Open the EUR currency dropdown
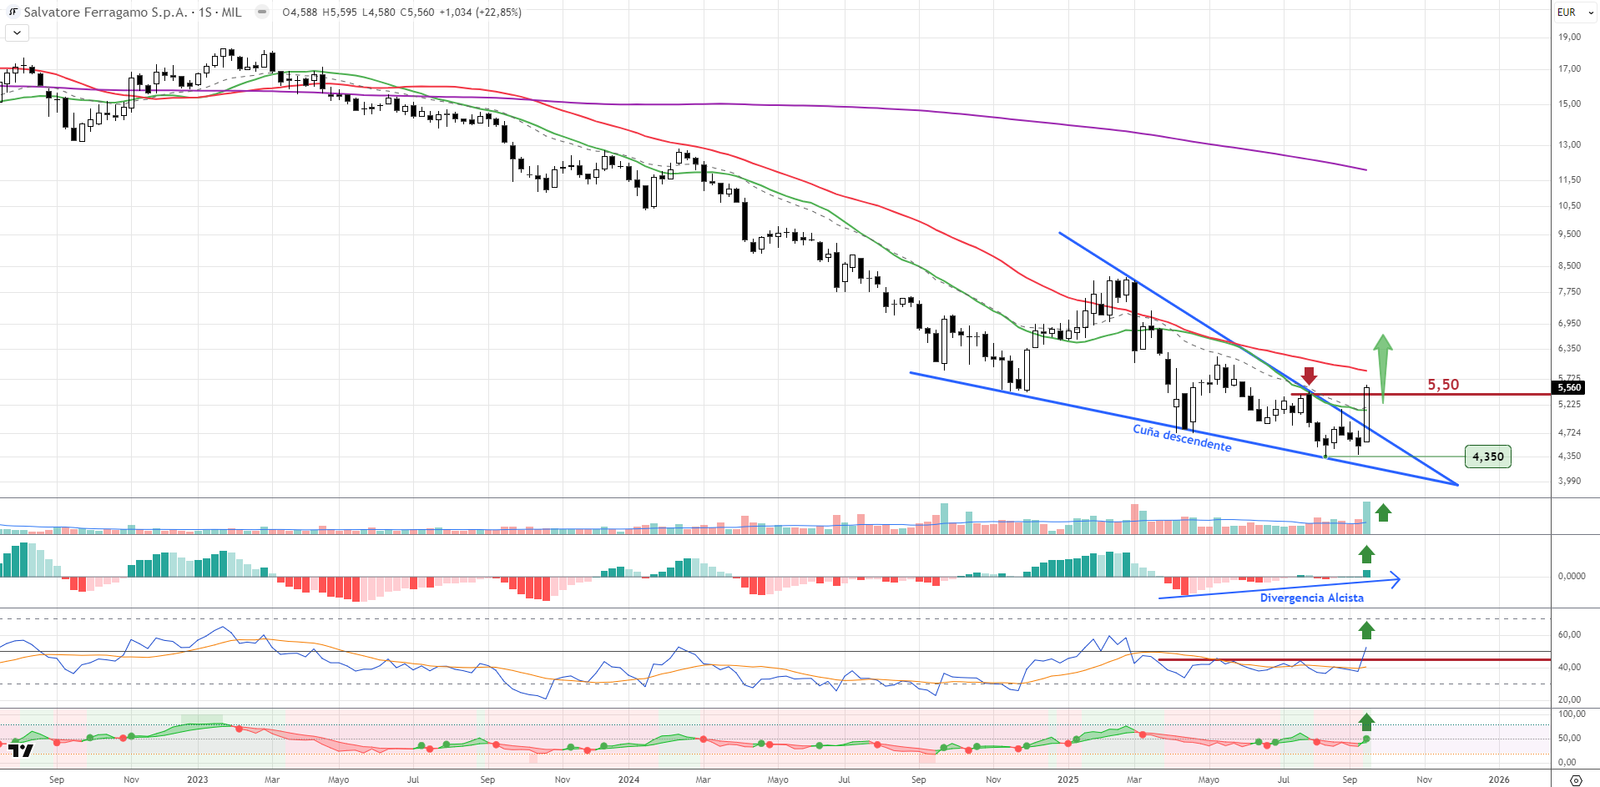Viewport: 1600px width, 787px height. coord(1573,12)
